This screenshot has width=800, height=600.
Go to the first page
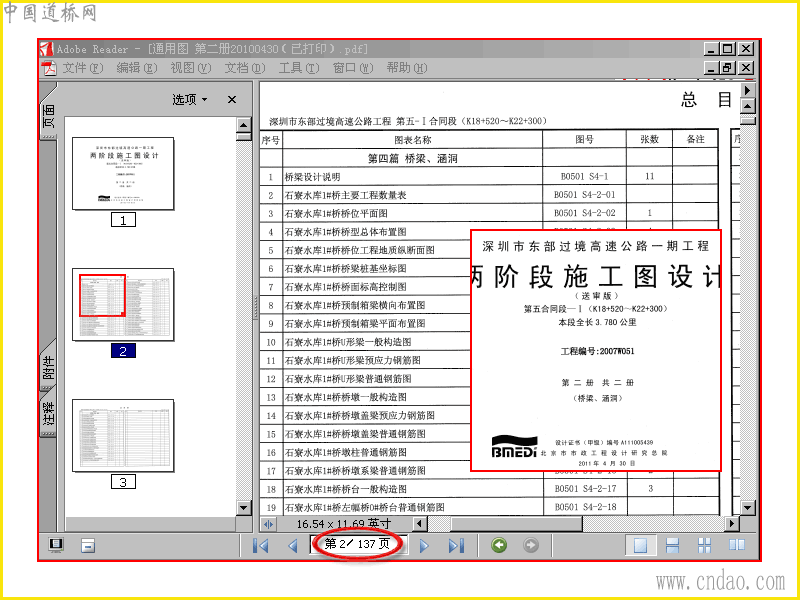coord(261,545)
